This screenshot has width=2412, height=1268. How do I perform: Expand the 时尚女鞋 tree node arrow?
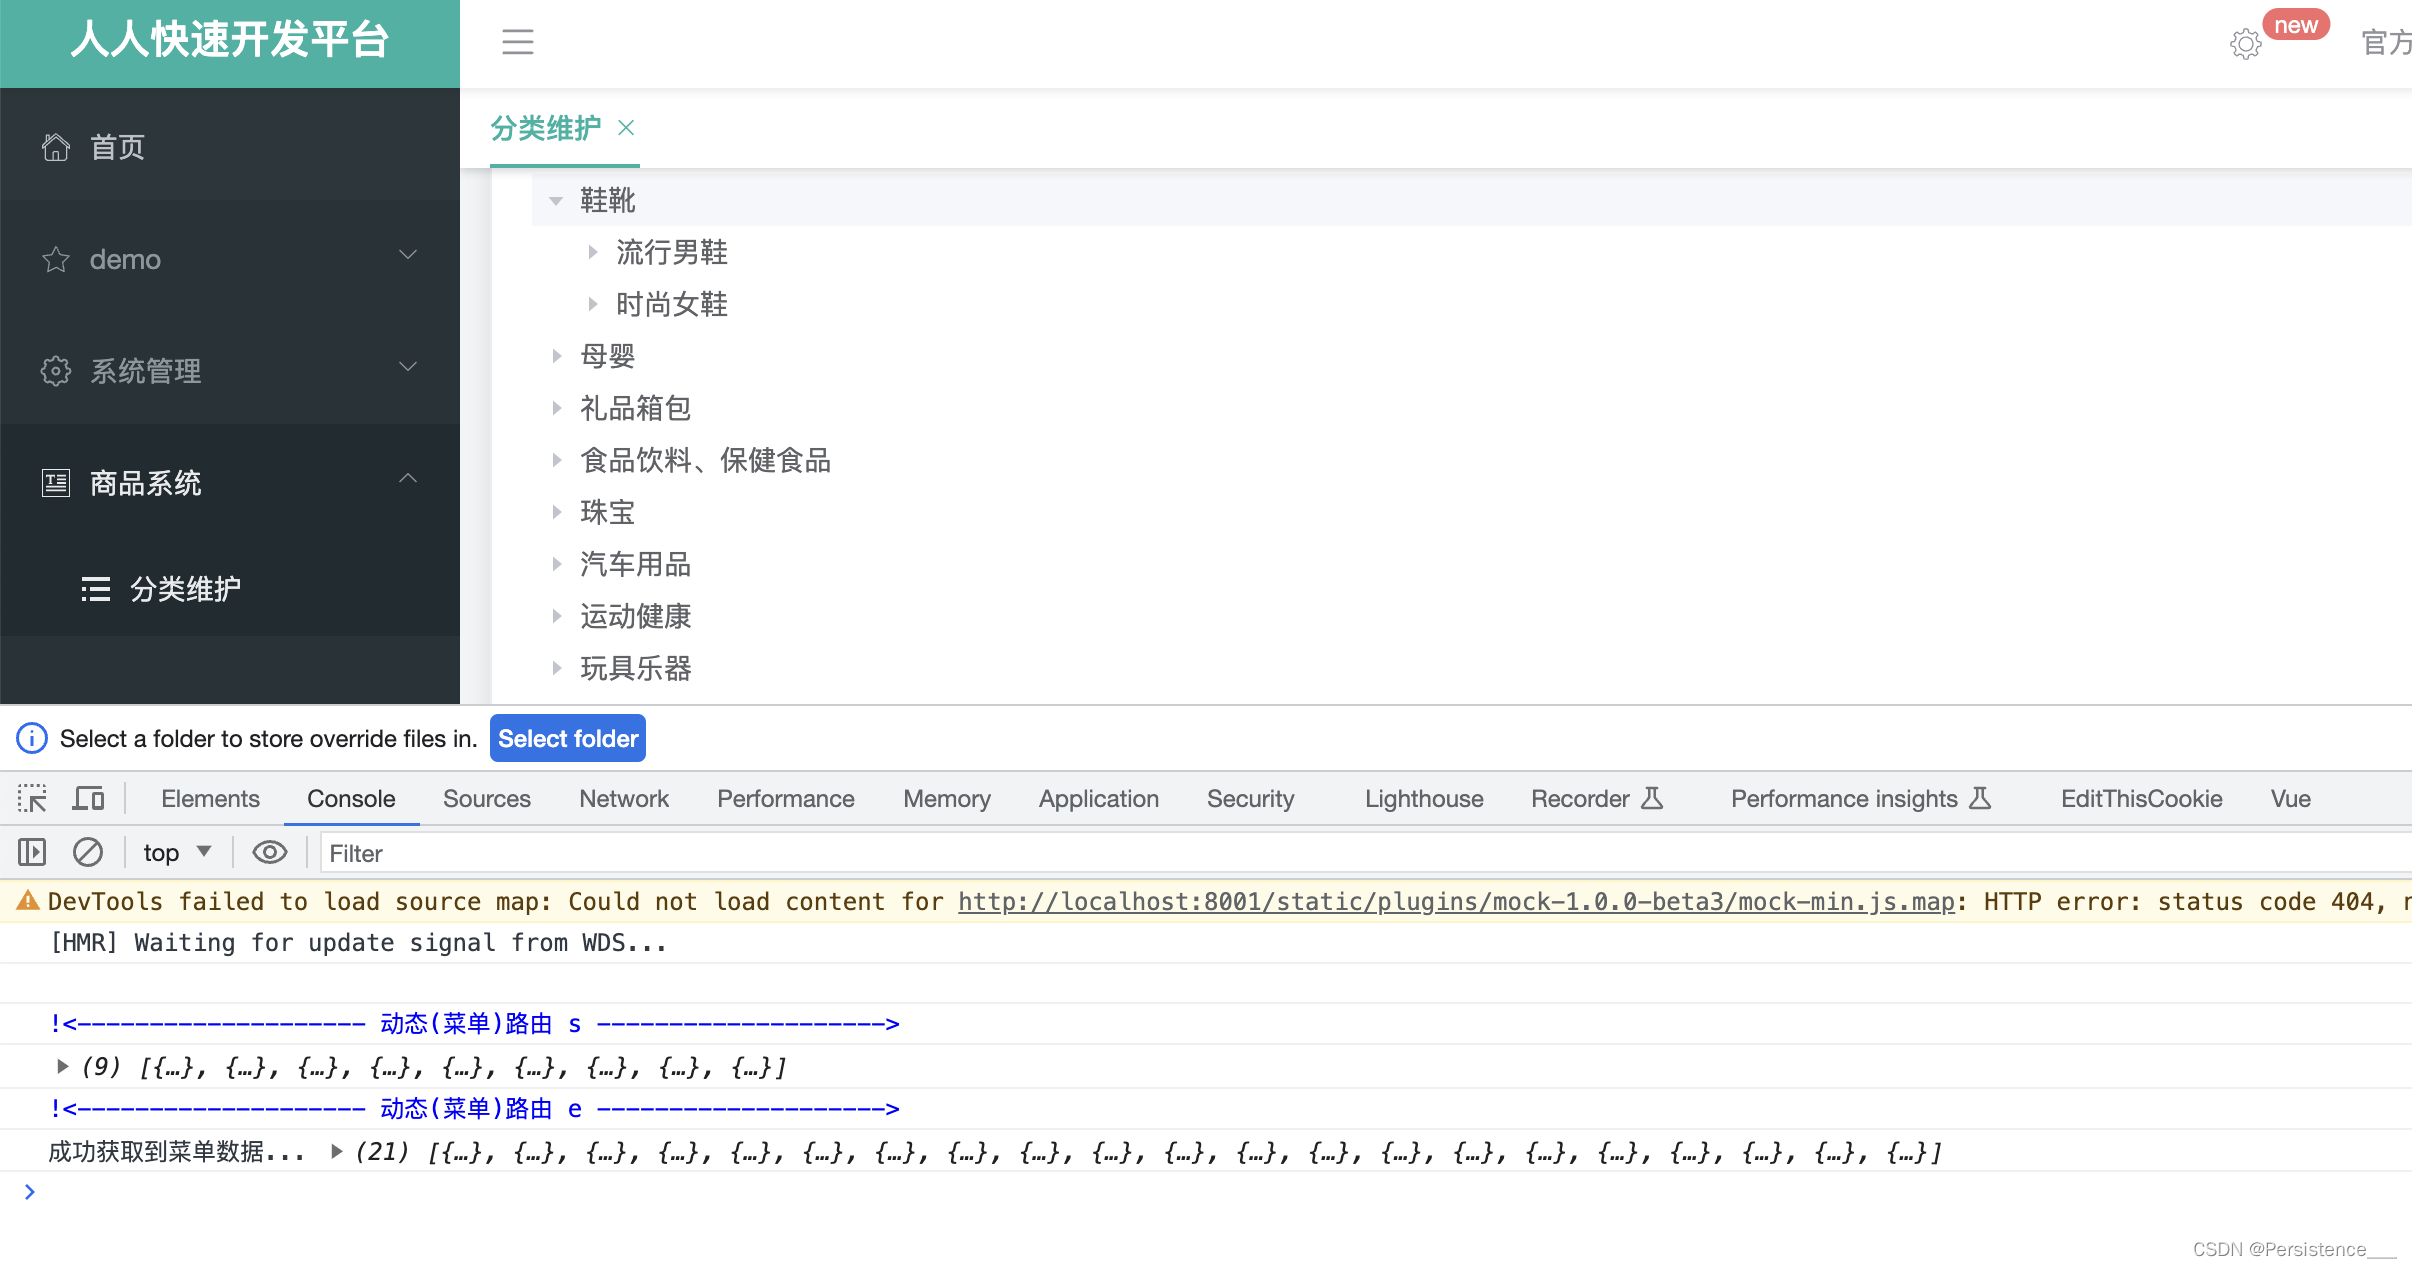pos(592,304)
